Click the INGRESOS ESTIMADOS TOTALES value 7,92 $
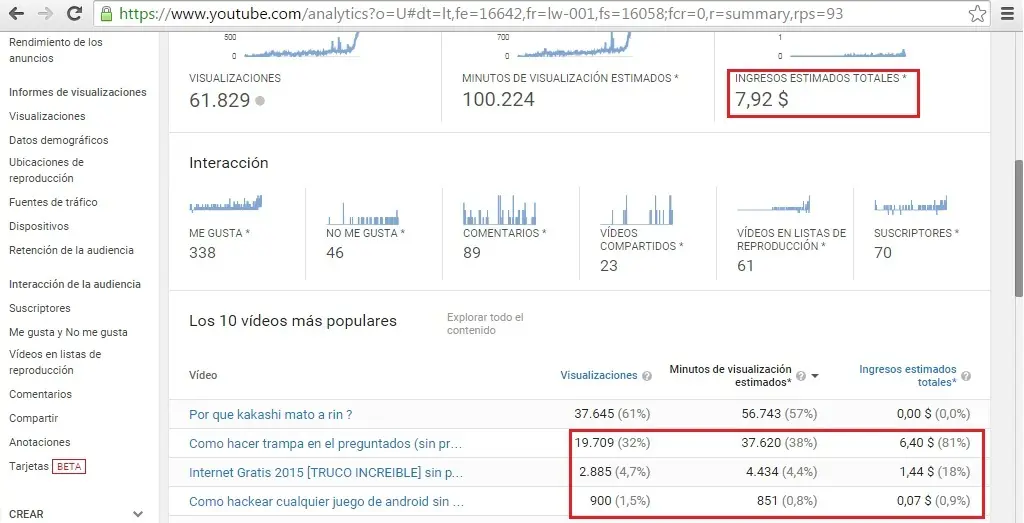The image size is (1024, 523). 761,100
